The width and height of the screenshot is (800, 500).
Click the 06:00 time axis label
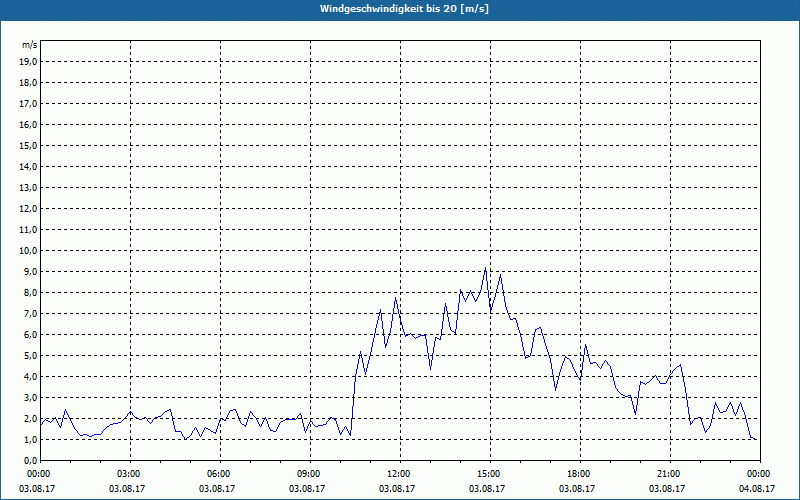coord(220,474)
